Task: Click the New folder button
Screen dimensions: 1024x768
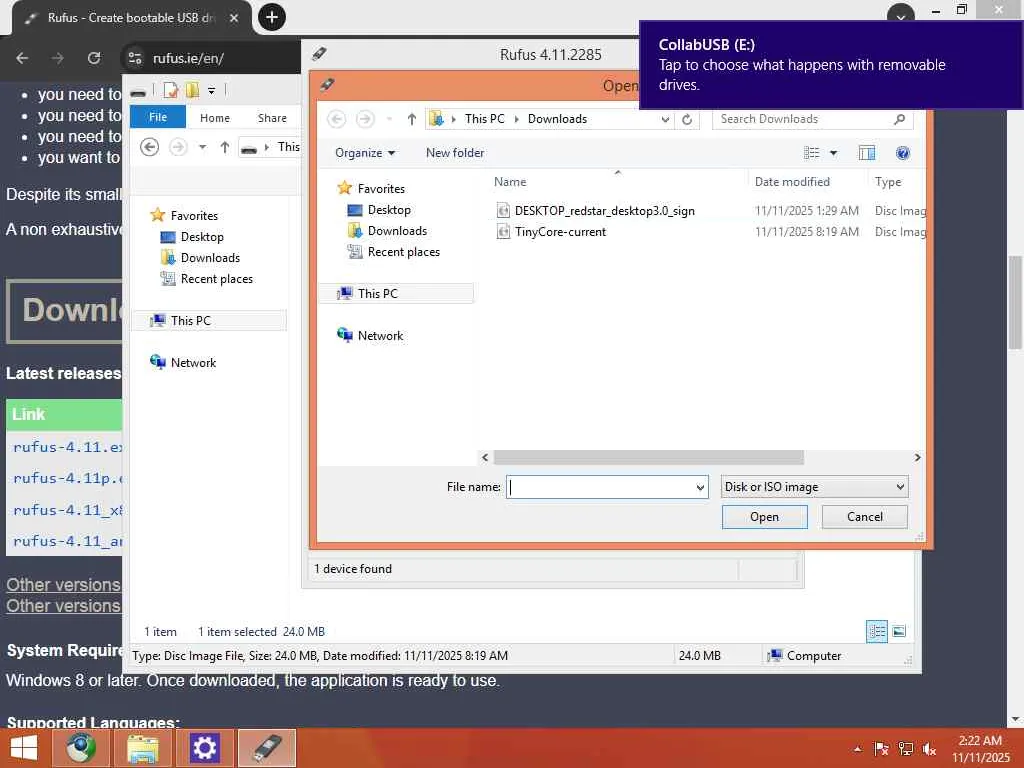Action: 455,153
